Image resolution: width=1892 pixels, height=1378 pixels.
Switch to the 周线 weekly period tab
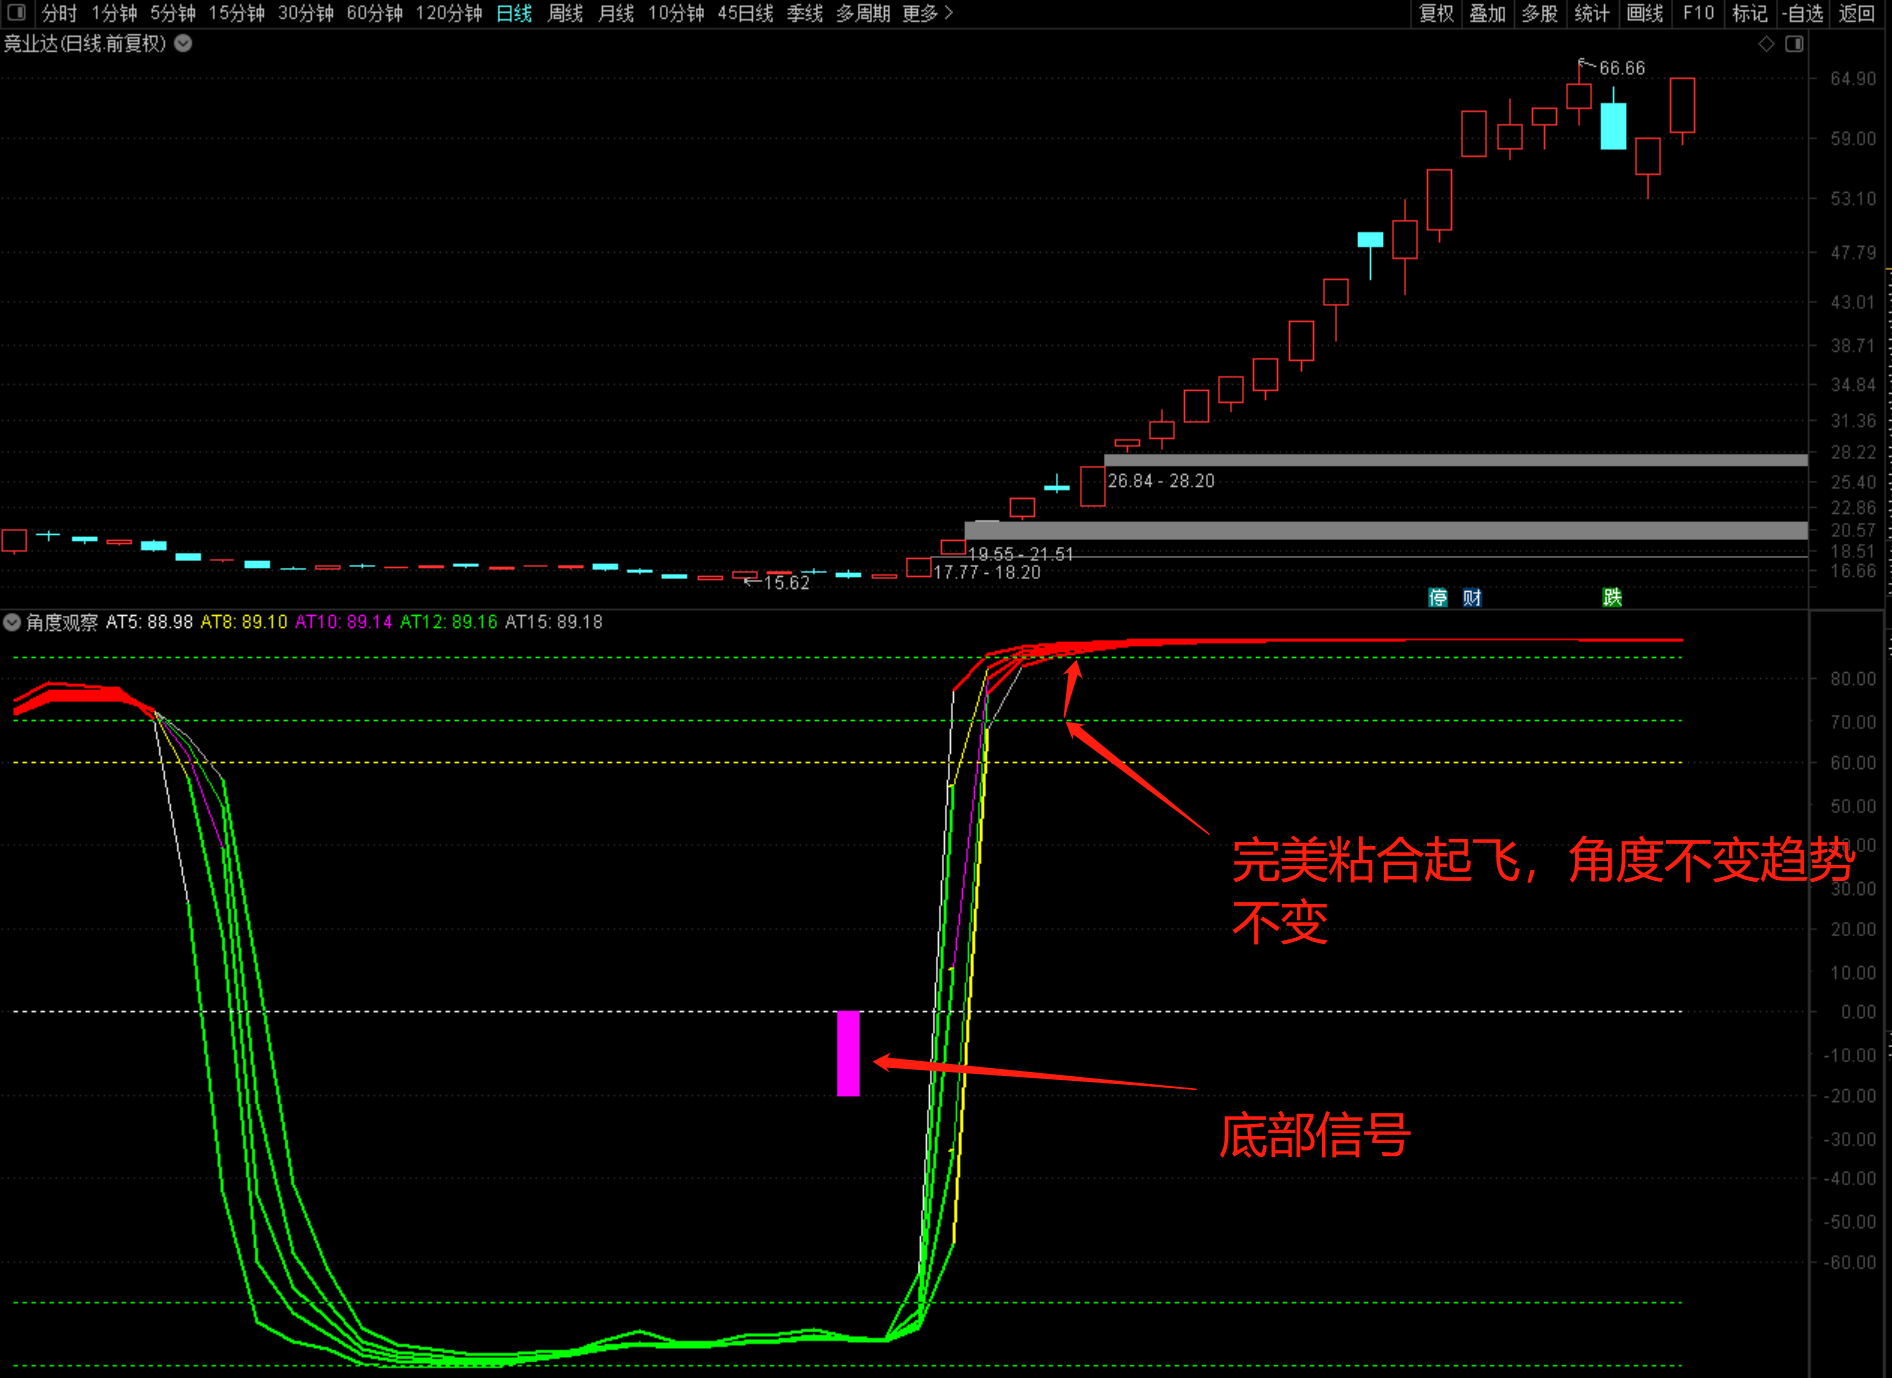(565, 13)
